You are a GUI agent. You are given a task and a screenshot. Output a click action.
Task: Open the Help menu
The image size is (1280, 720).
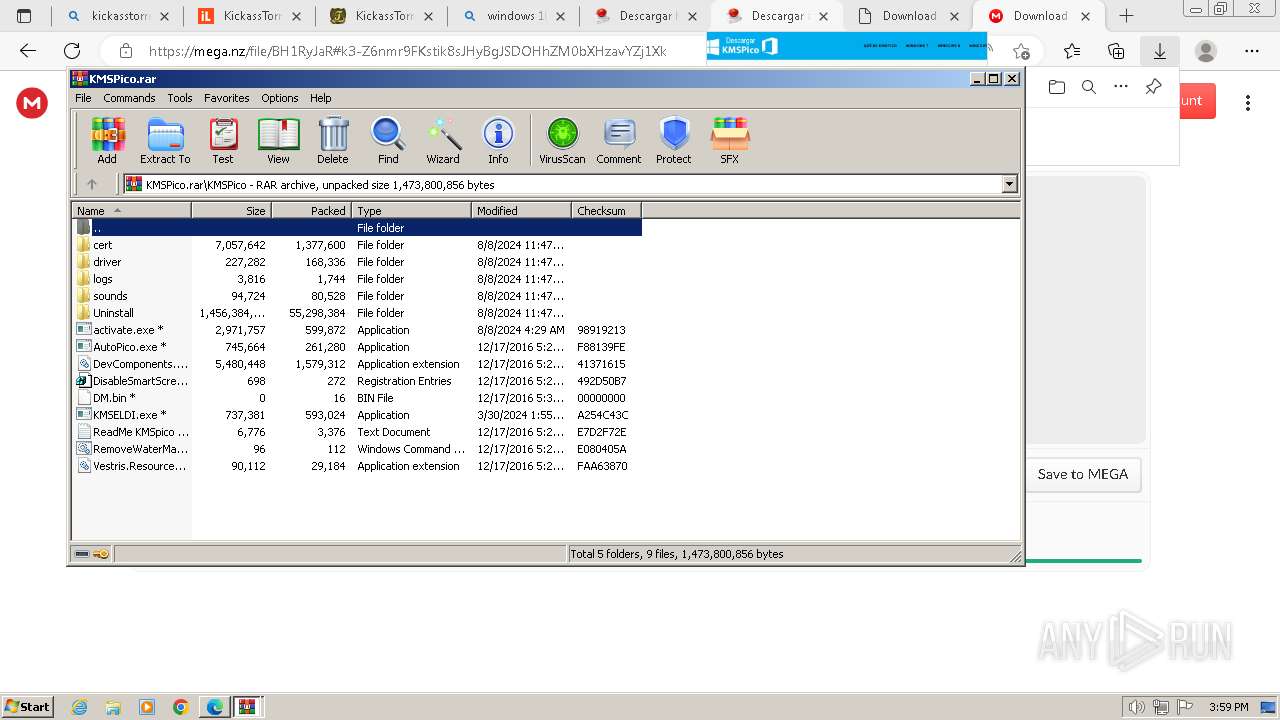click(320, 98)
